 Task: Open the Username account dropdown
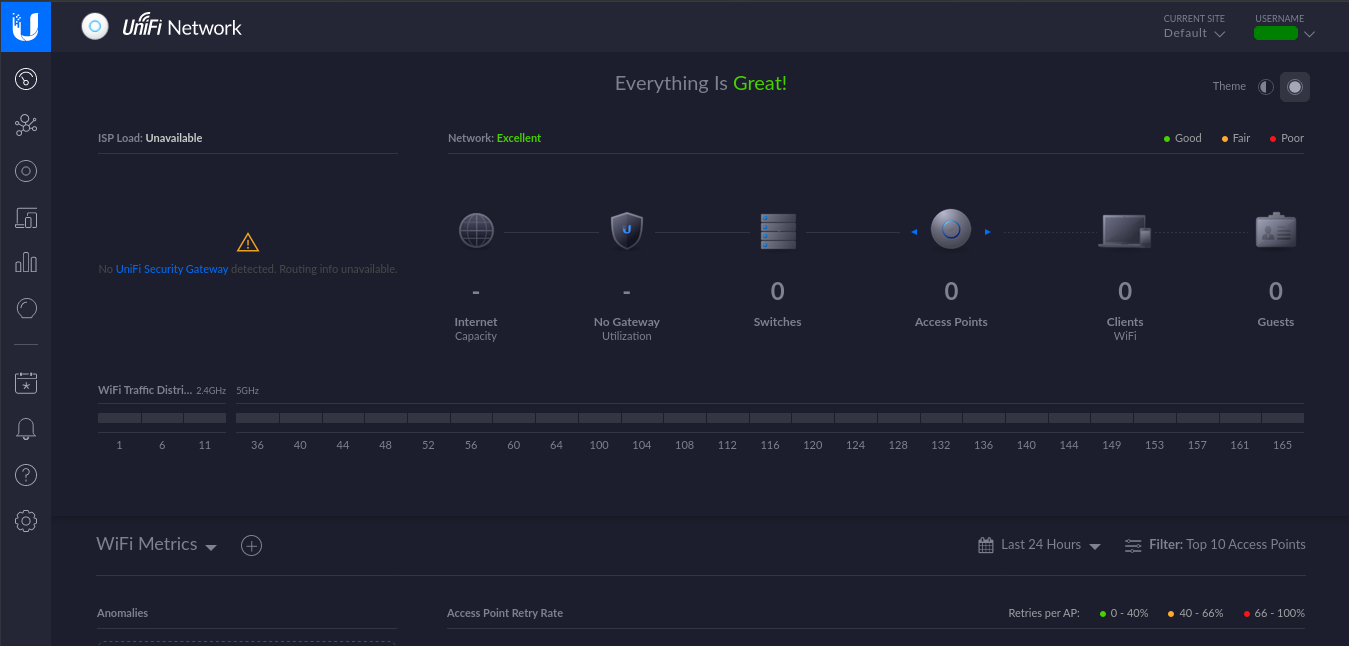pos(1284,33)
